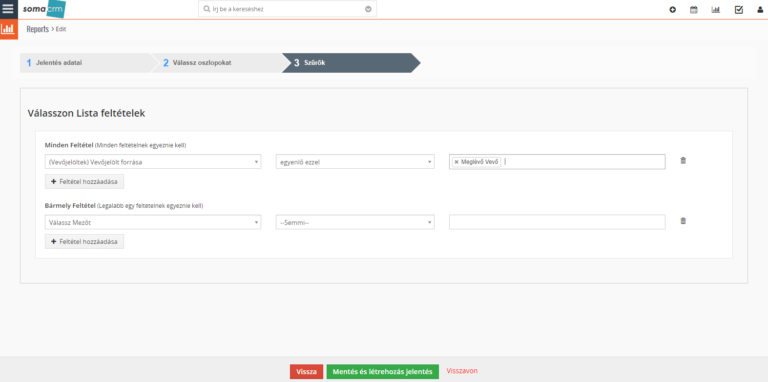Open the Reports module icon
Image resolution: width=768 pixels, height=382 pixels.
[x=8, y=29]
